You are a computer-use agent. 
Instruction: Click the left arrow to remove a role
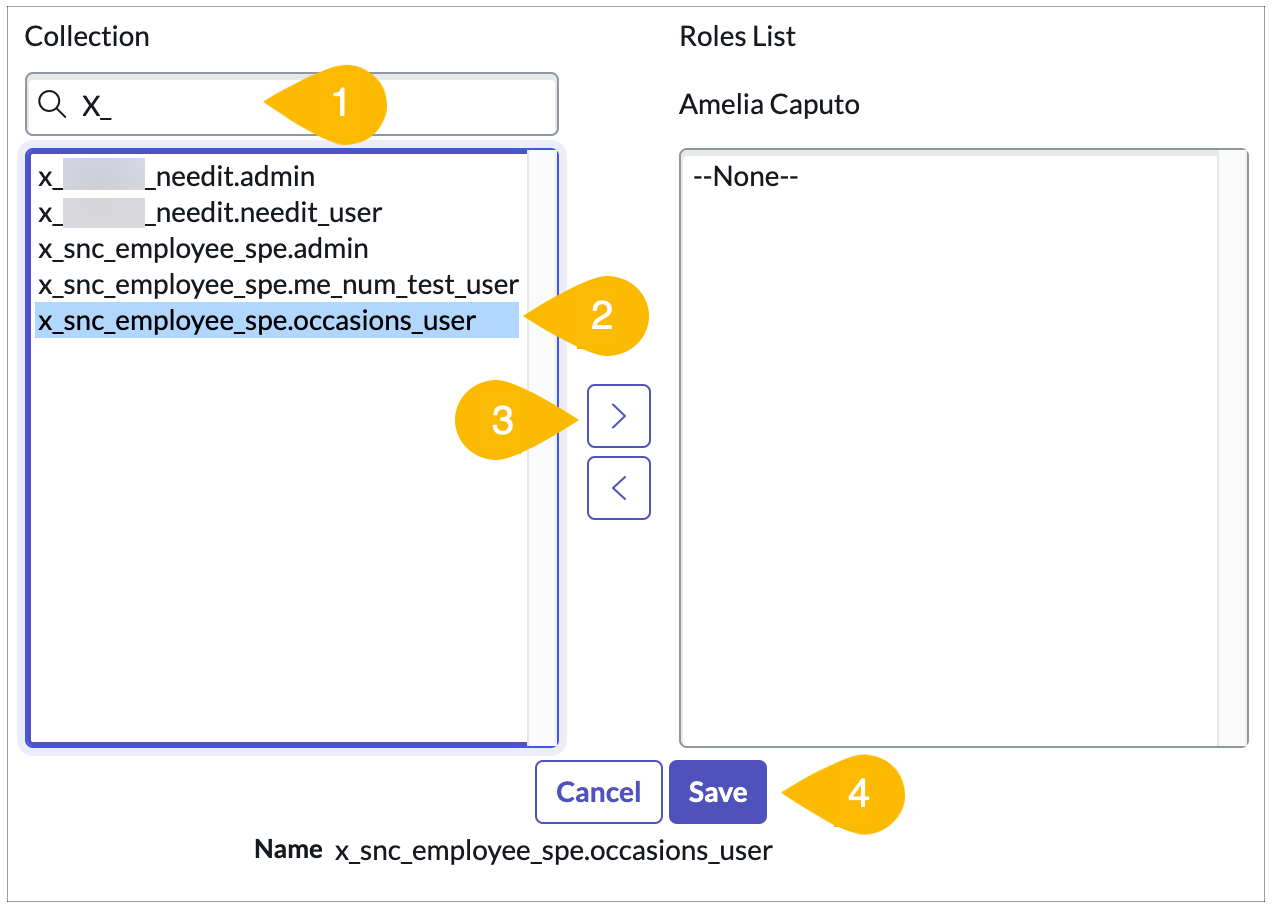coord(618,487)
